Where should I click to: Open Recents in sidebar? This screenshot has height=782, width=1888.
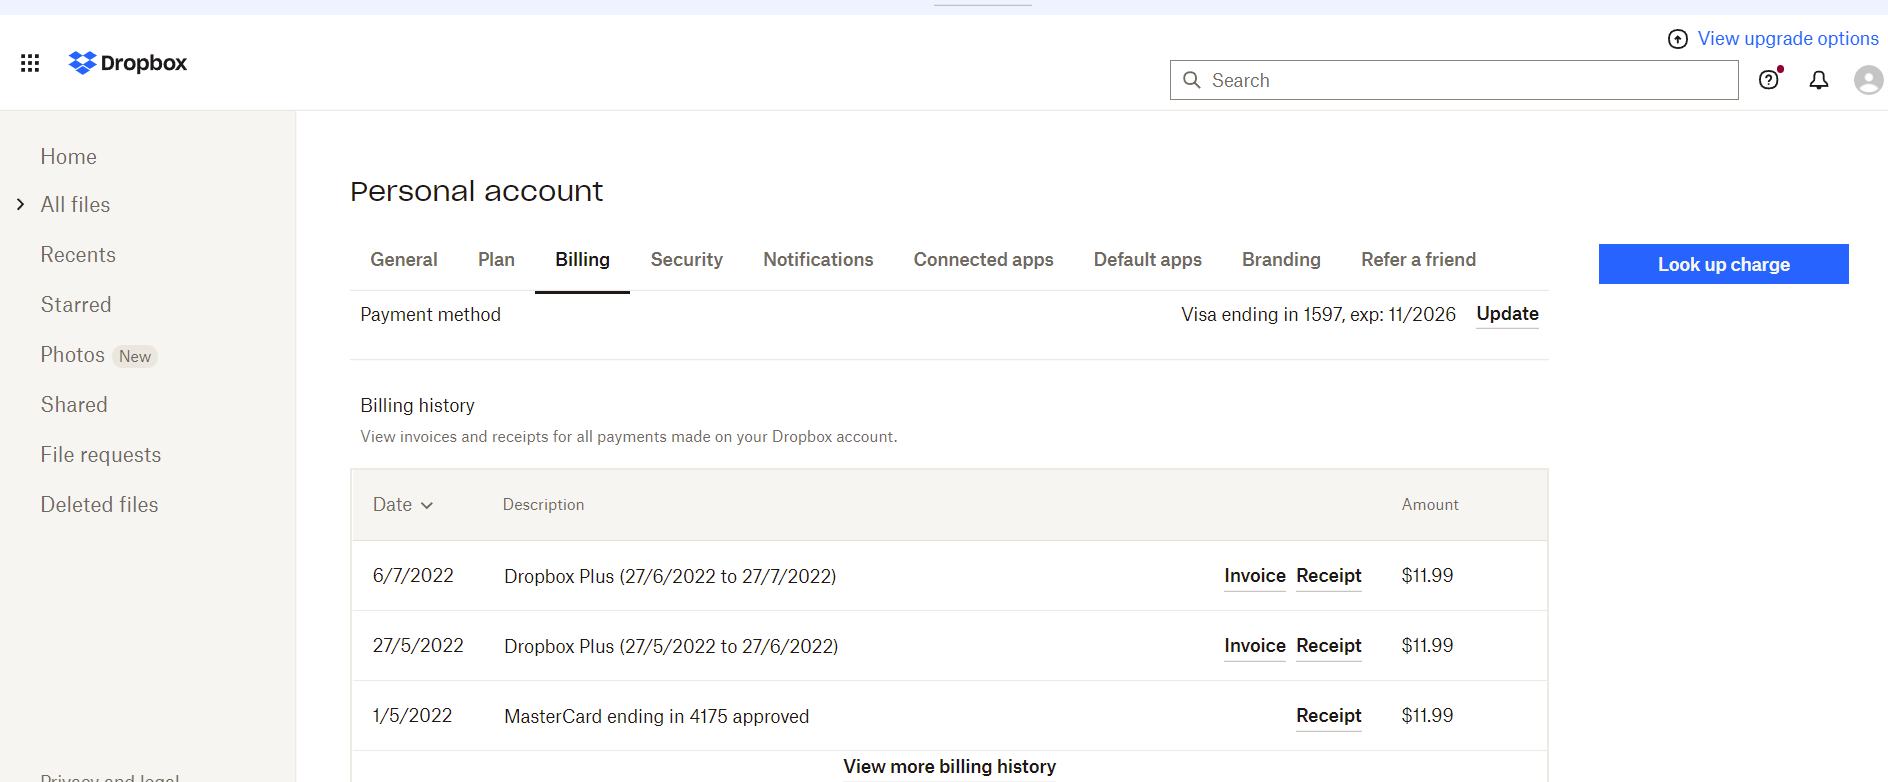click(x=78, y=255)
